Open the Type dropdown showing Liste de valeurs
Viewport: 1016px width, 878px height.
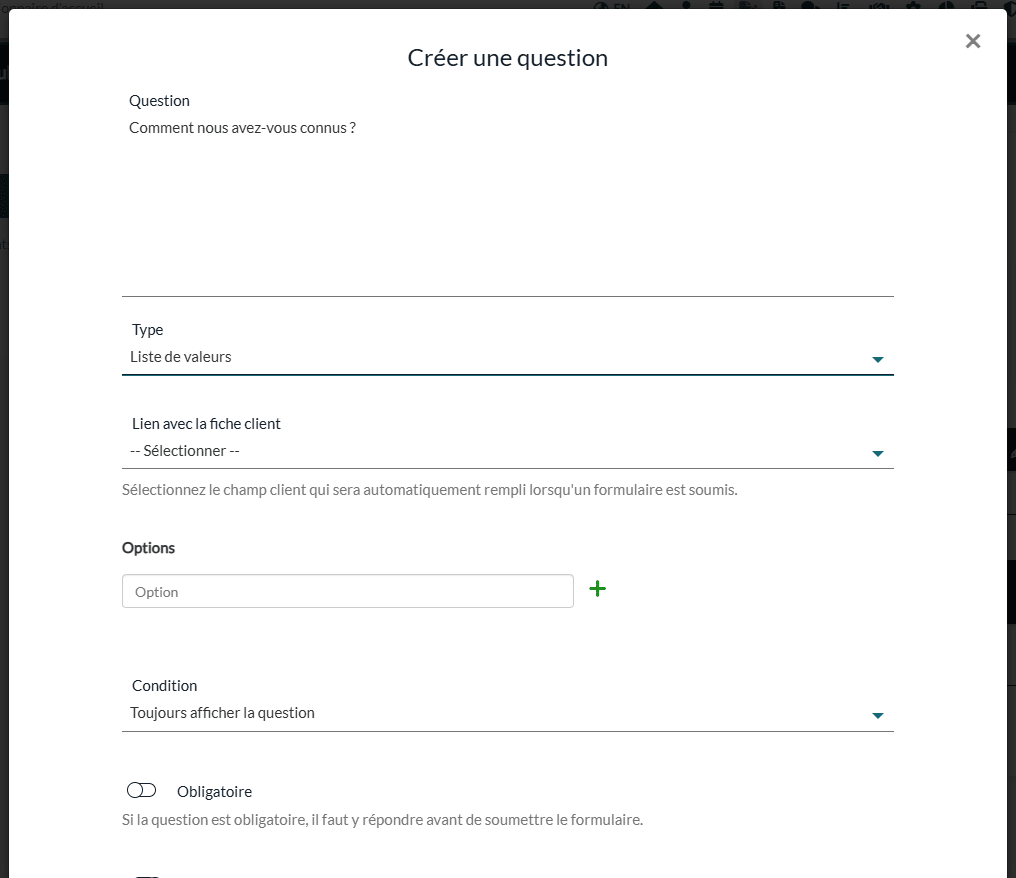point(507,358)
